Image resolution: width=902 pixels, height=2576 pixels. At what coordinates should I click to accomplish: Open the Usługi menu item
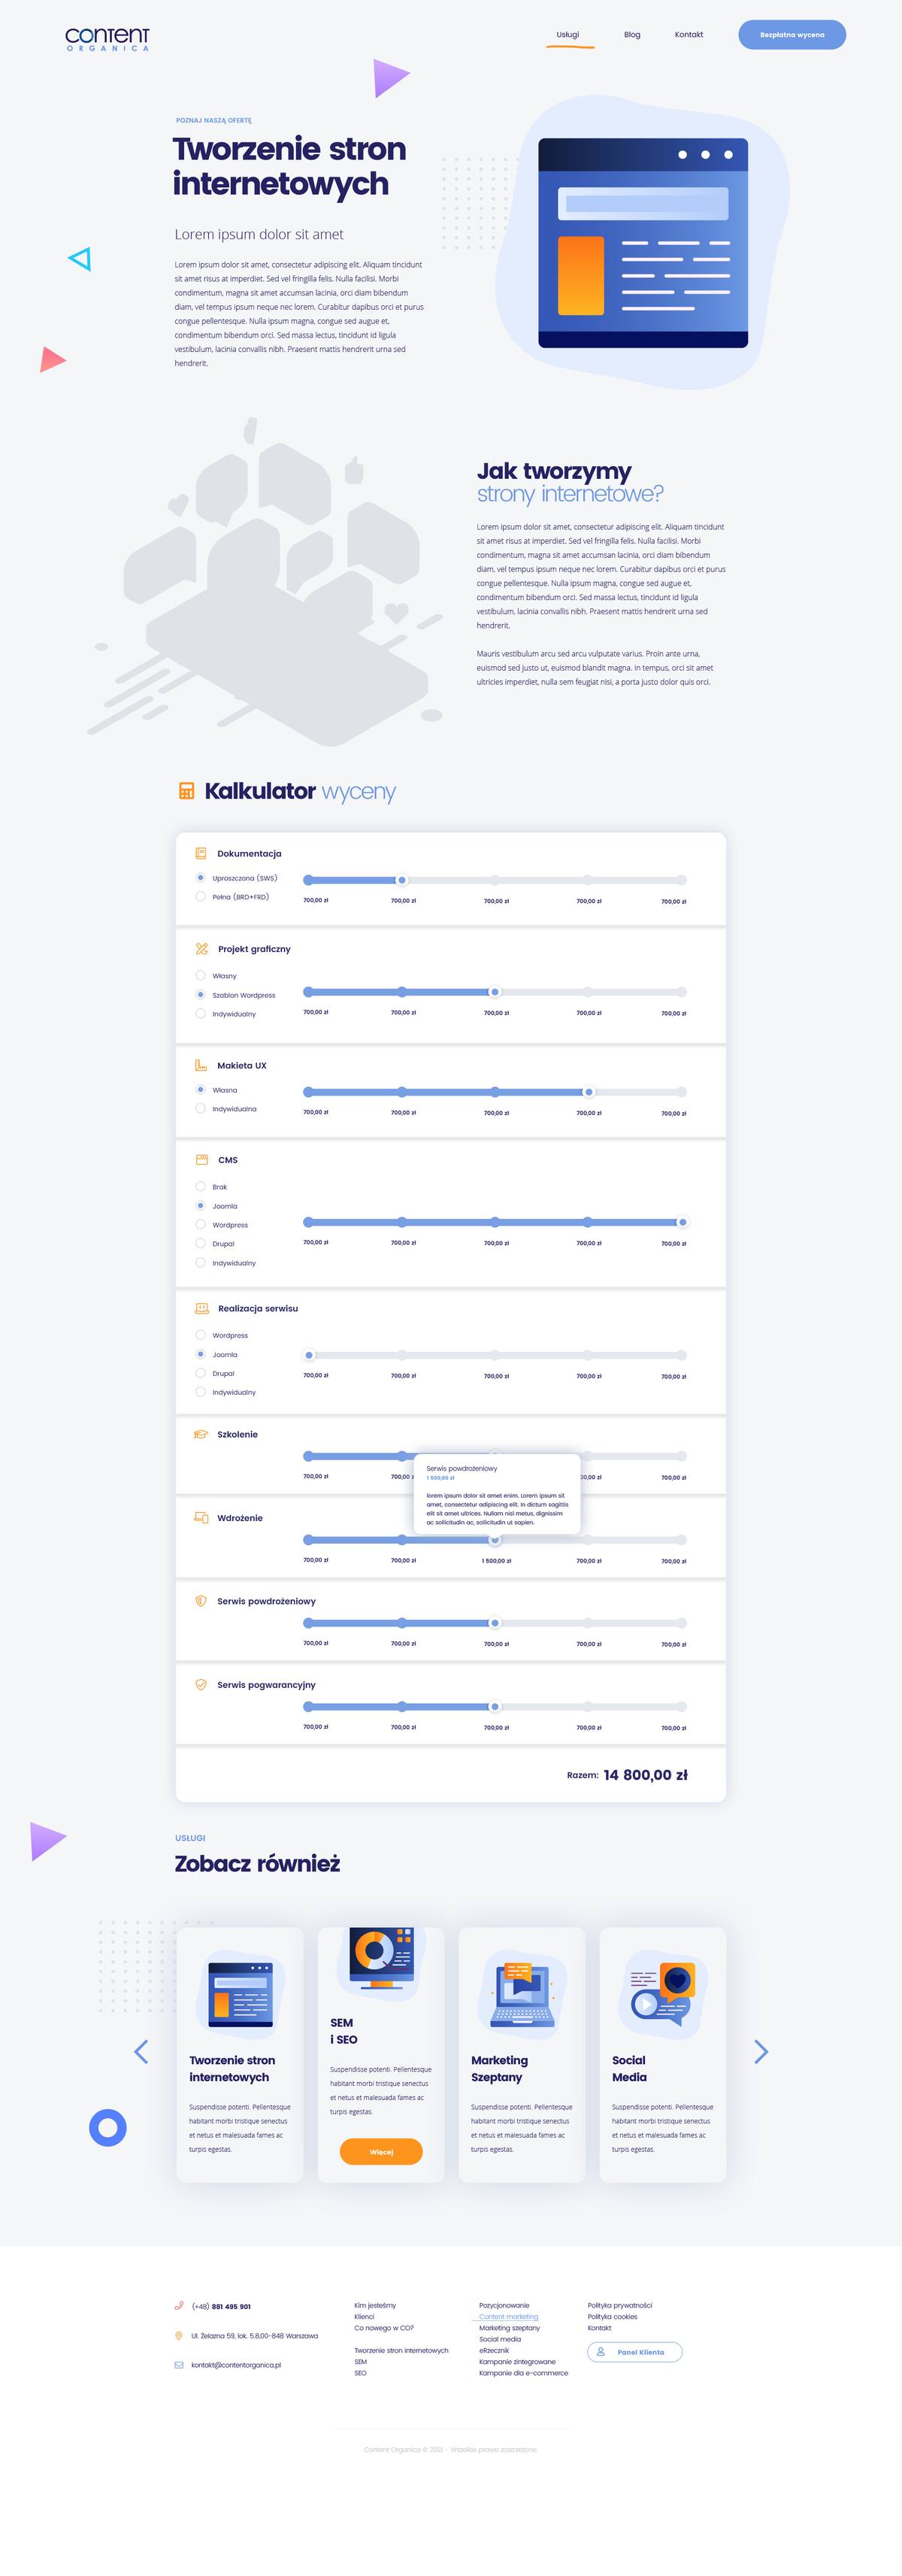coord(568,35)
